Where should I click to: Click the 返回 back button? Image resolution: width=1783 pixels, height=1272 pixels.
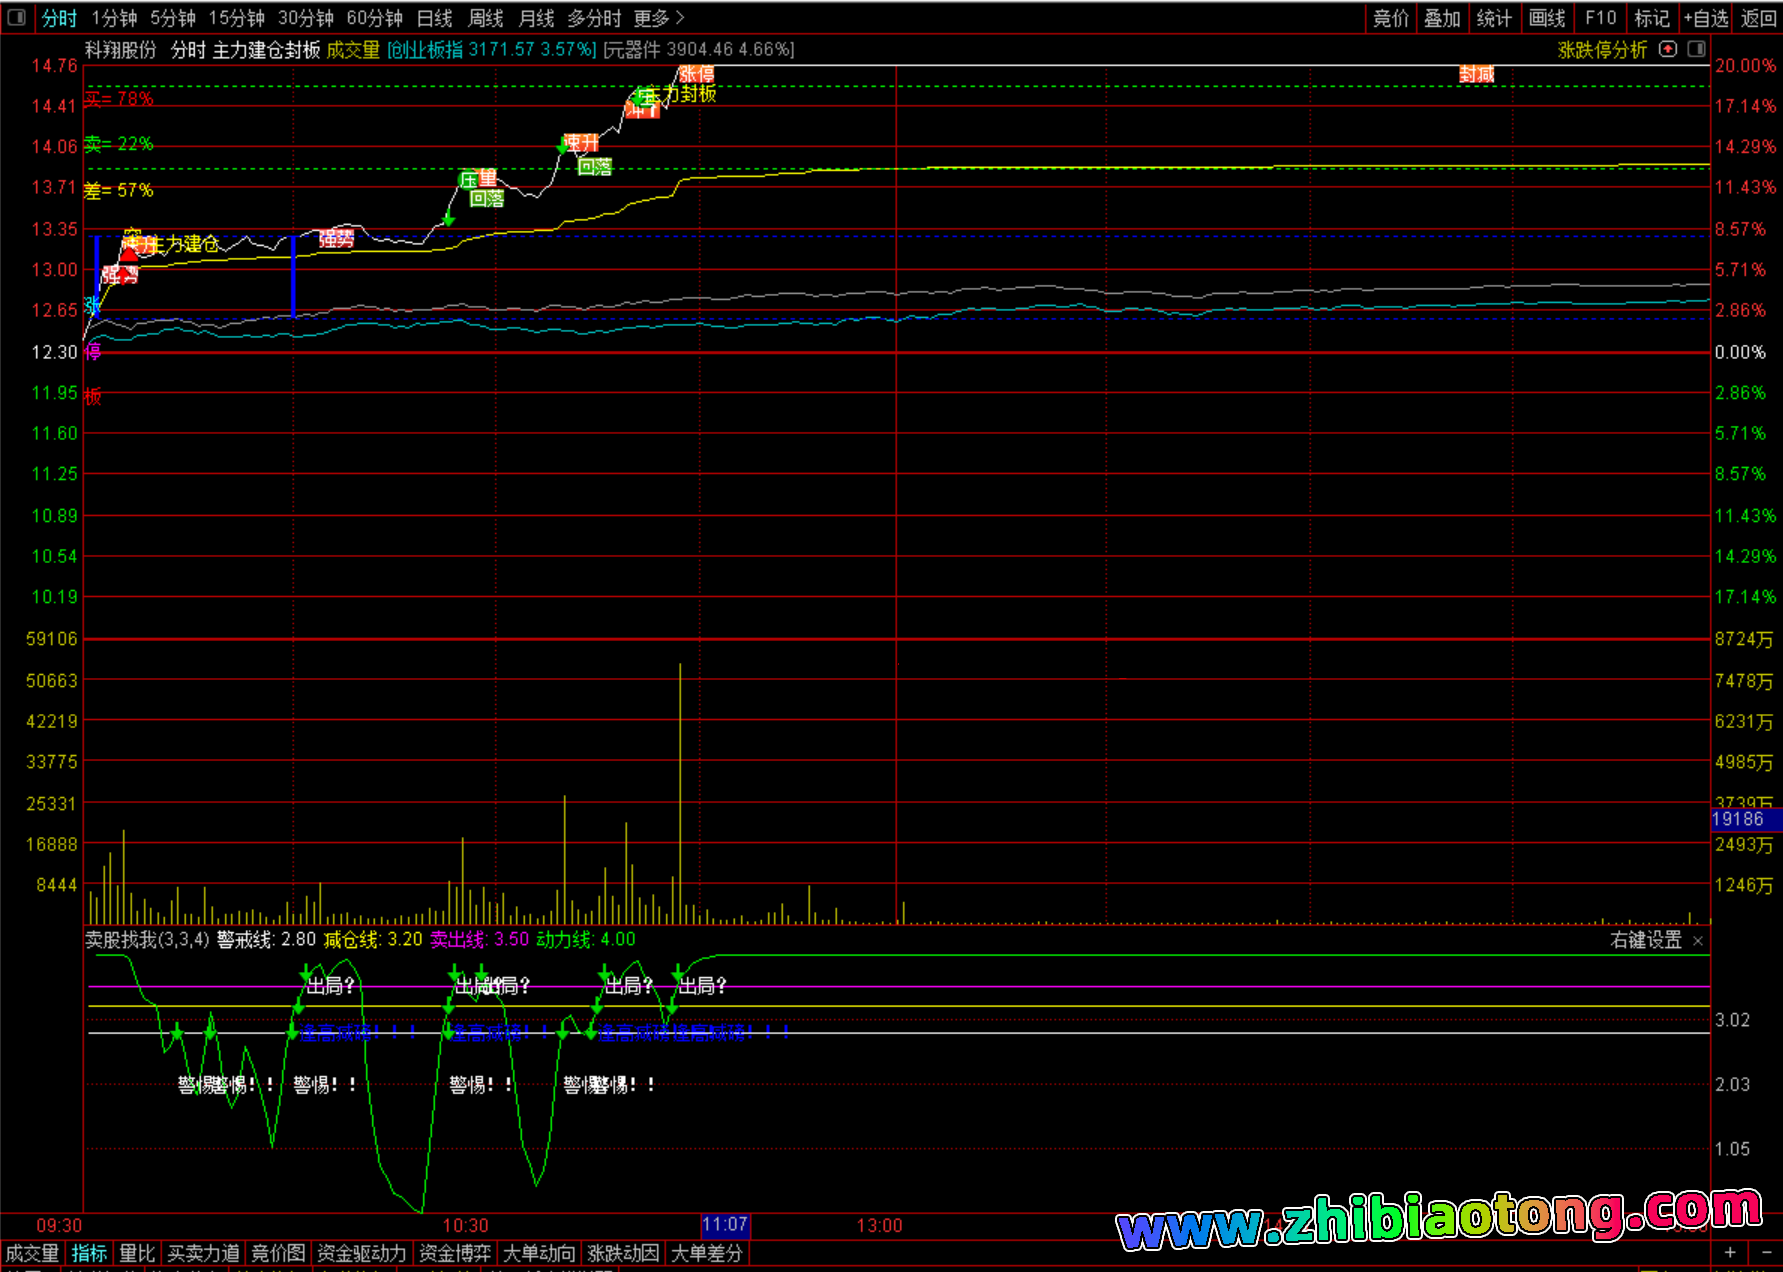(1758, 18)
